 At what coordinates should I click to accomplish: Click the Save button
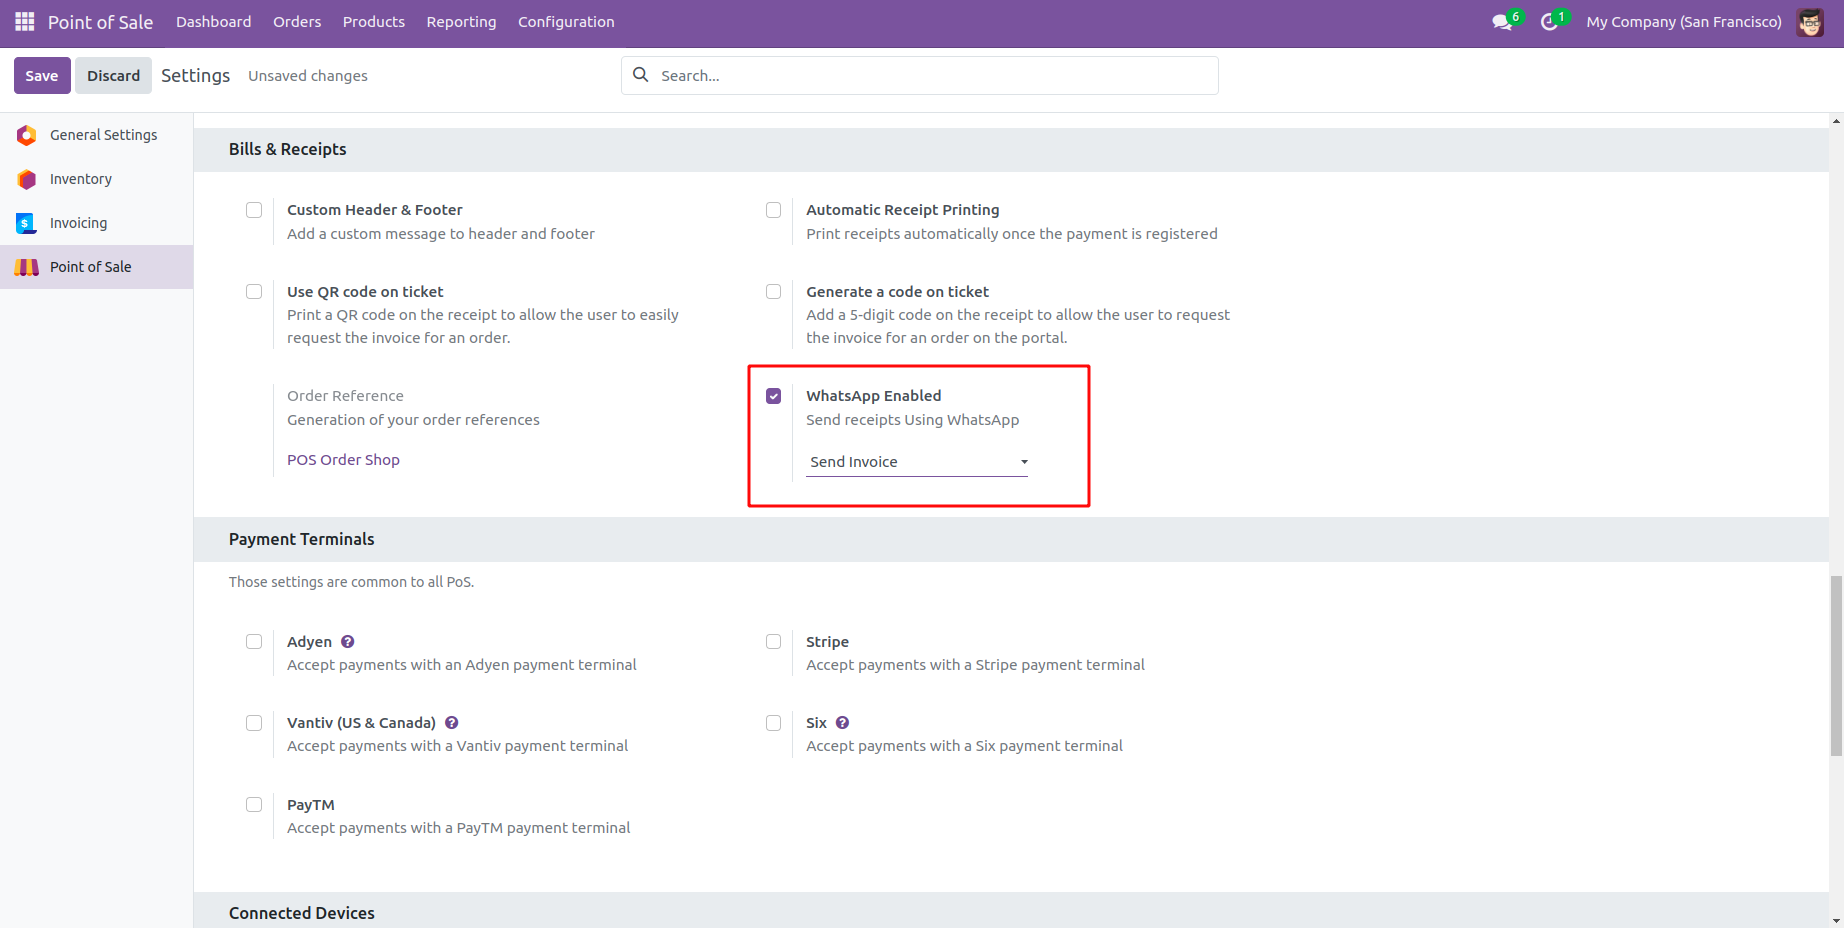pos(42,76)
